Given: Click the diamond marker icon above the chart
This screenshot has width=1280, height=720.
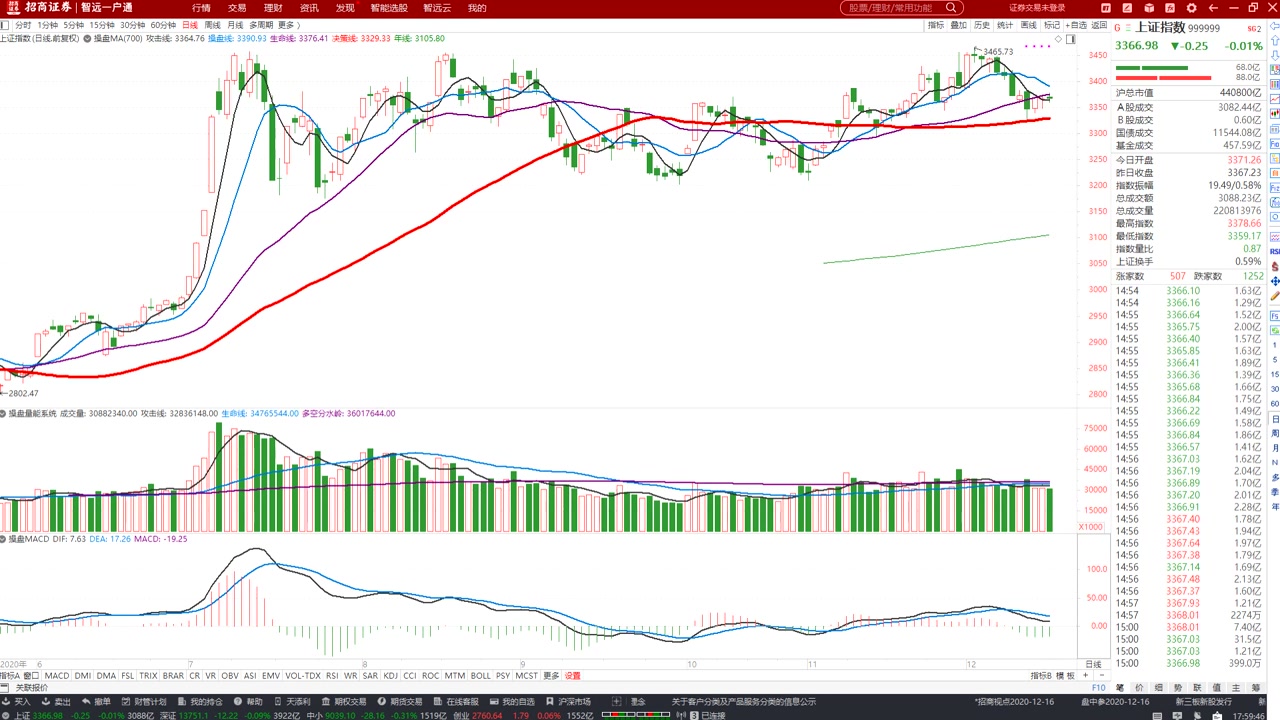Looking at the screenshot, I should (1058, 39).
